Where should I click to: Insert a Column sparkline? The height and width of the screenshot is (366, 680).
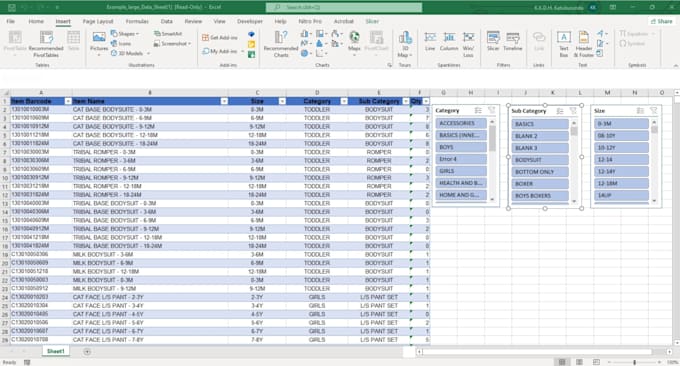(x=449, y=42)
